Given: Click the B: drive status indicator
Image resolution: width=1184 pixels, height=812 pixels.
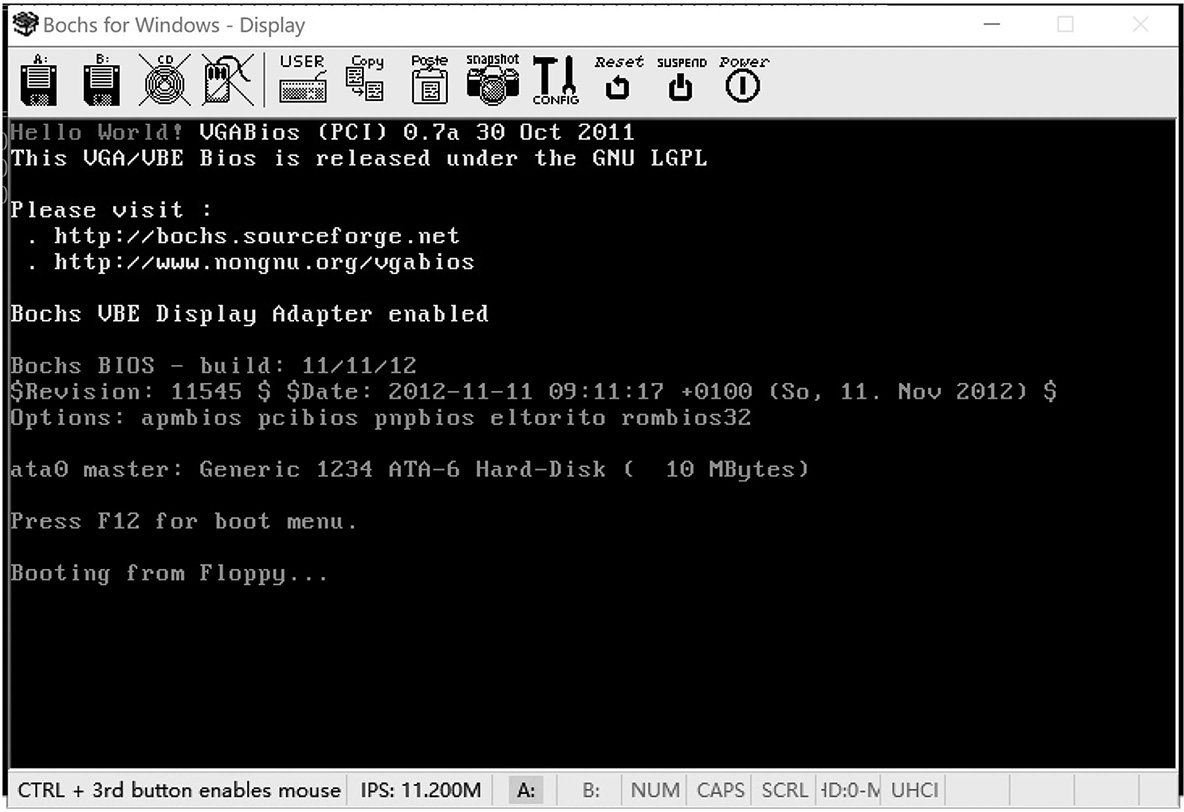Looking at the screenshot, I should pyautogui.click(x=591, y=790).
